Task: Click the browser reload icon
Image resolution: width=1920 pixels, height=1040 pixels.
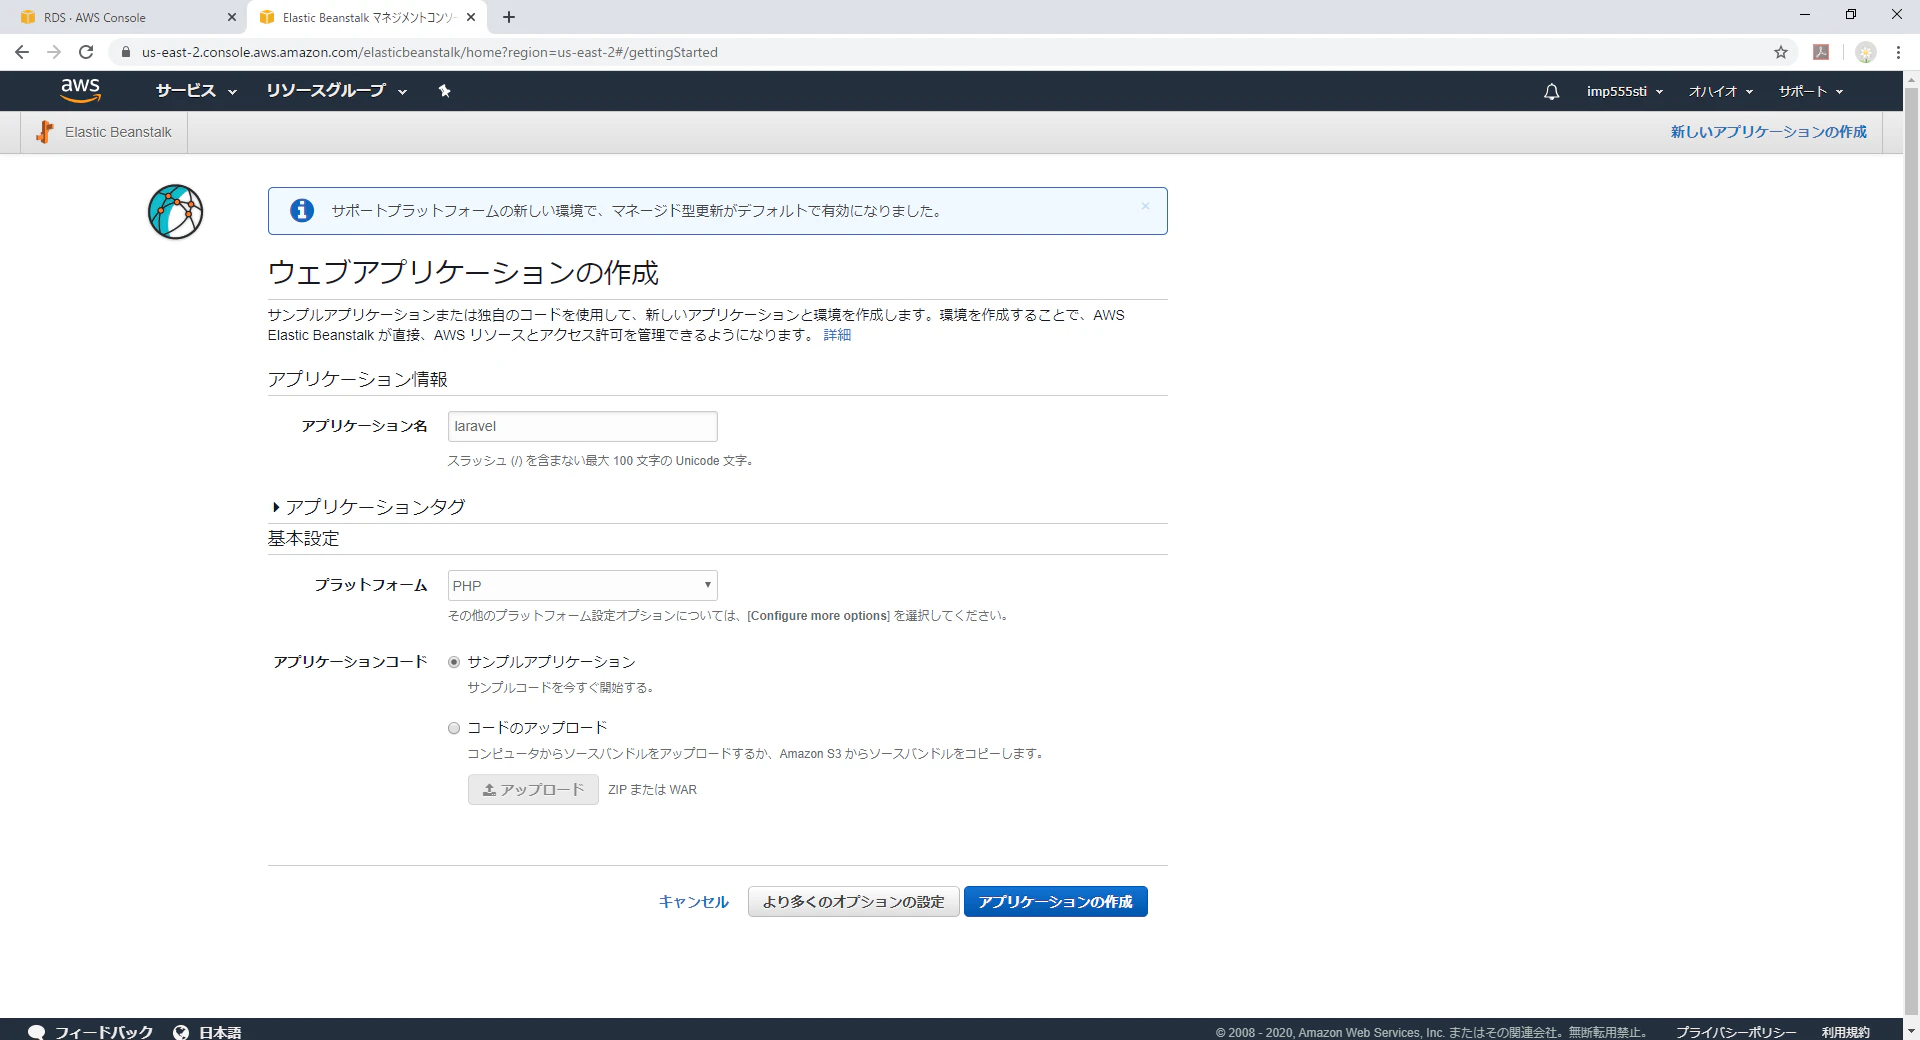Action: (86, 52)
